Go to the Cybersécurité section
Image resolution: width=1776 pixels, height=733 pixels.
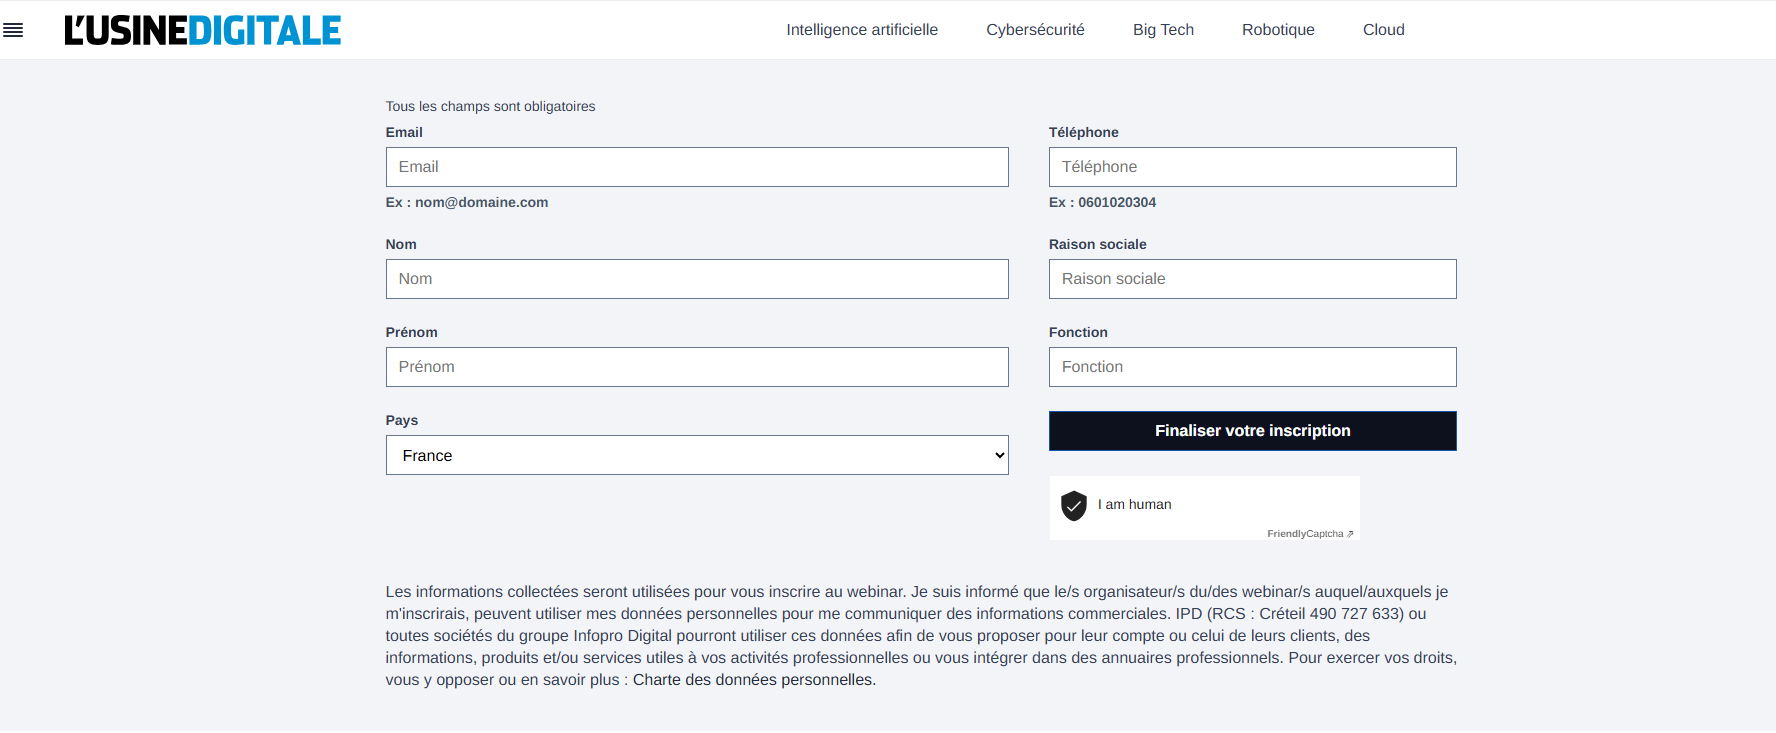[1035, 30]
